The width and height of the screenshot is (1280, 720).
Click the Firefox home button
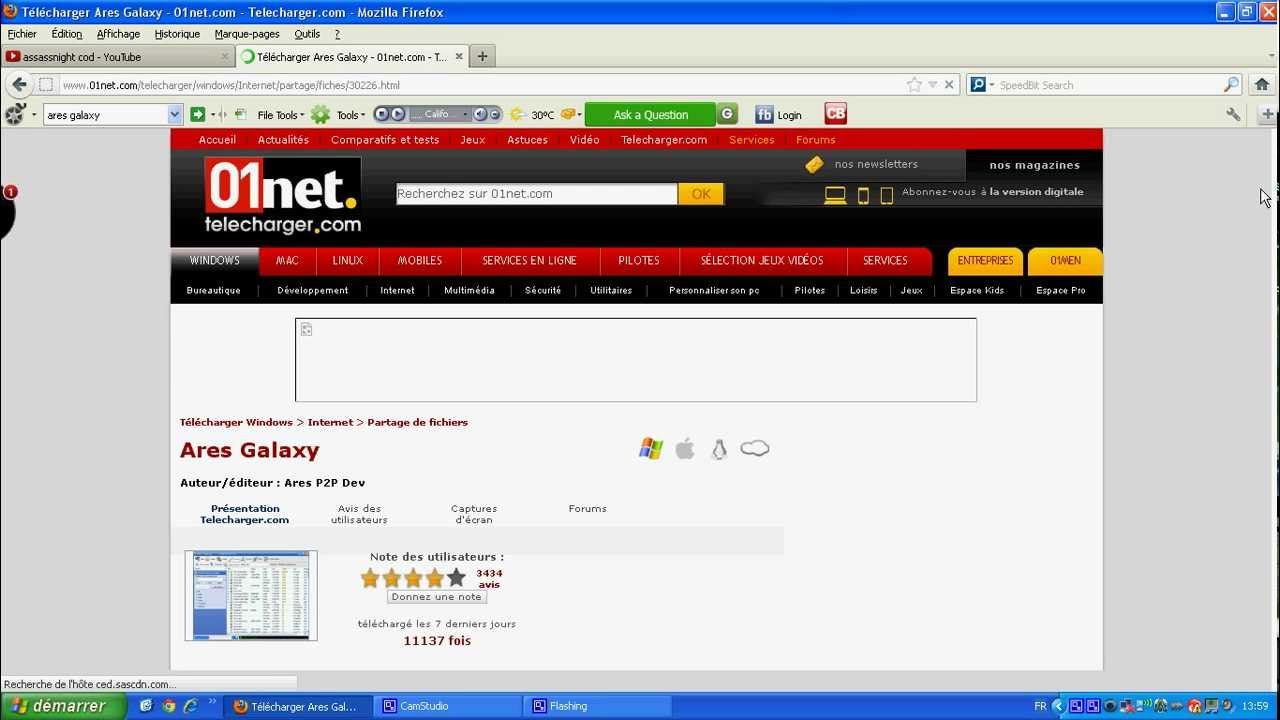[x=1261, y=85]
